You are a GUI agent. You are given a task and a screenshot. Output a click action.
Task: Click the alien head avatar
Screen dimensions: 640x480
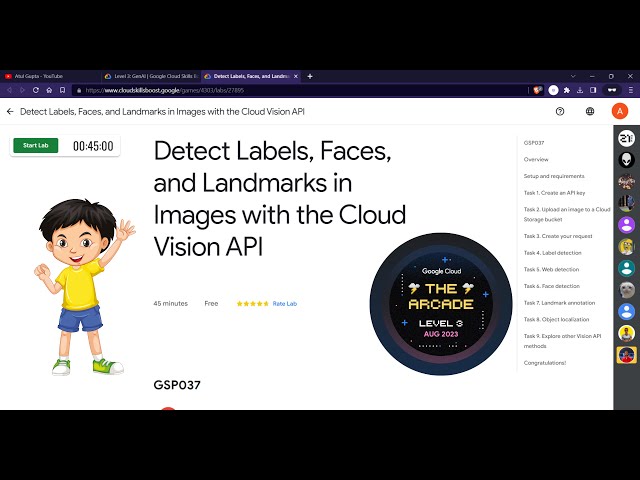626,160
